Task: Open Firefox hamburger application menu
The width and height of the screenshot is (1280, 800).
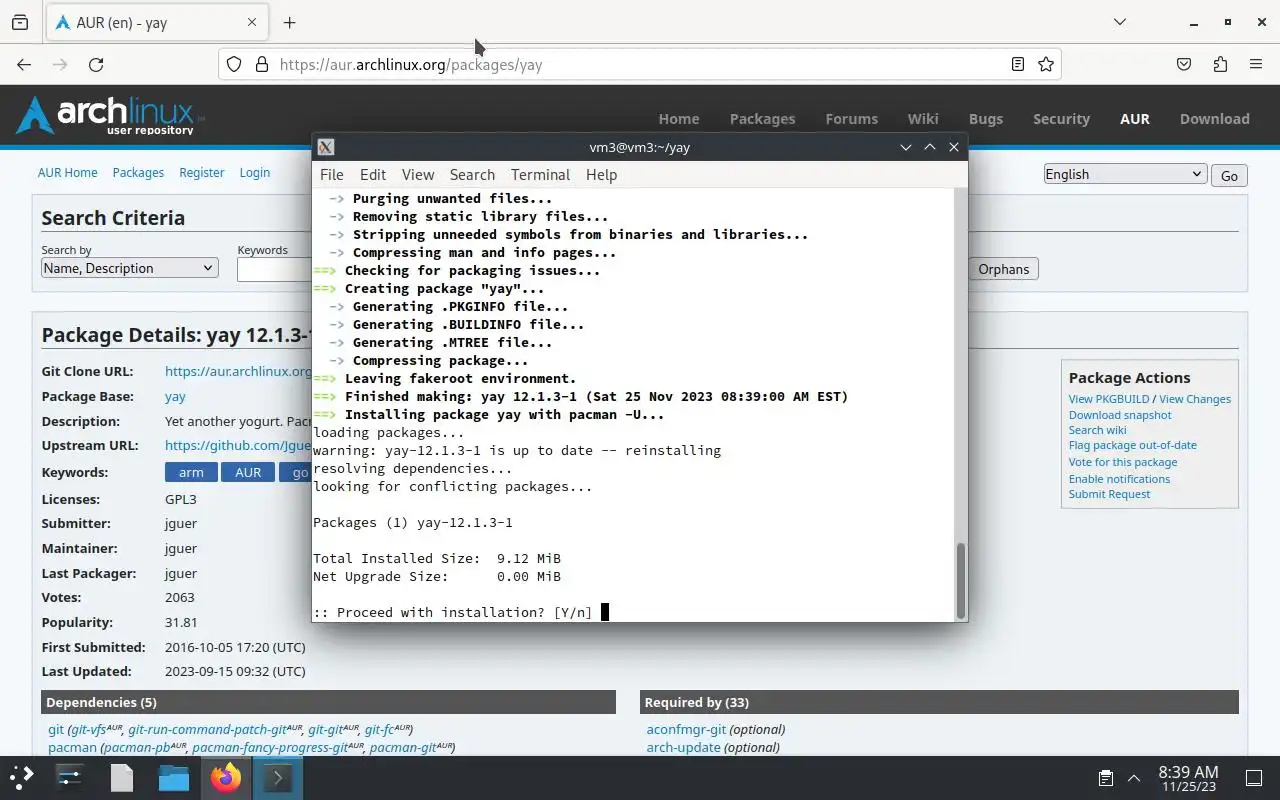Action: coord(1256,64)
